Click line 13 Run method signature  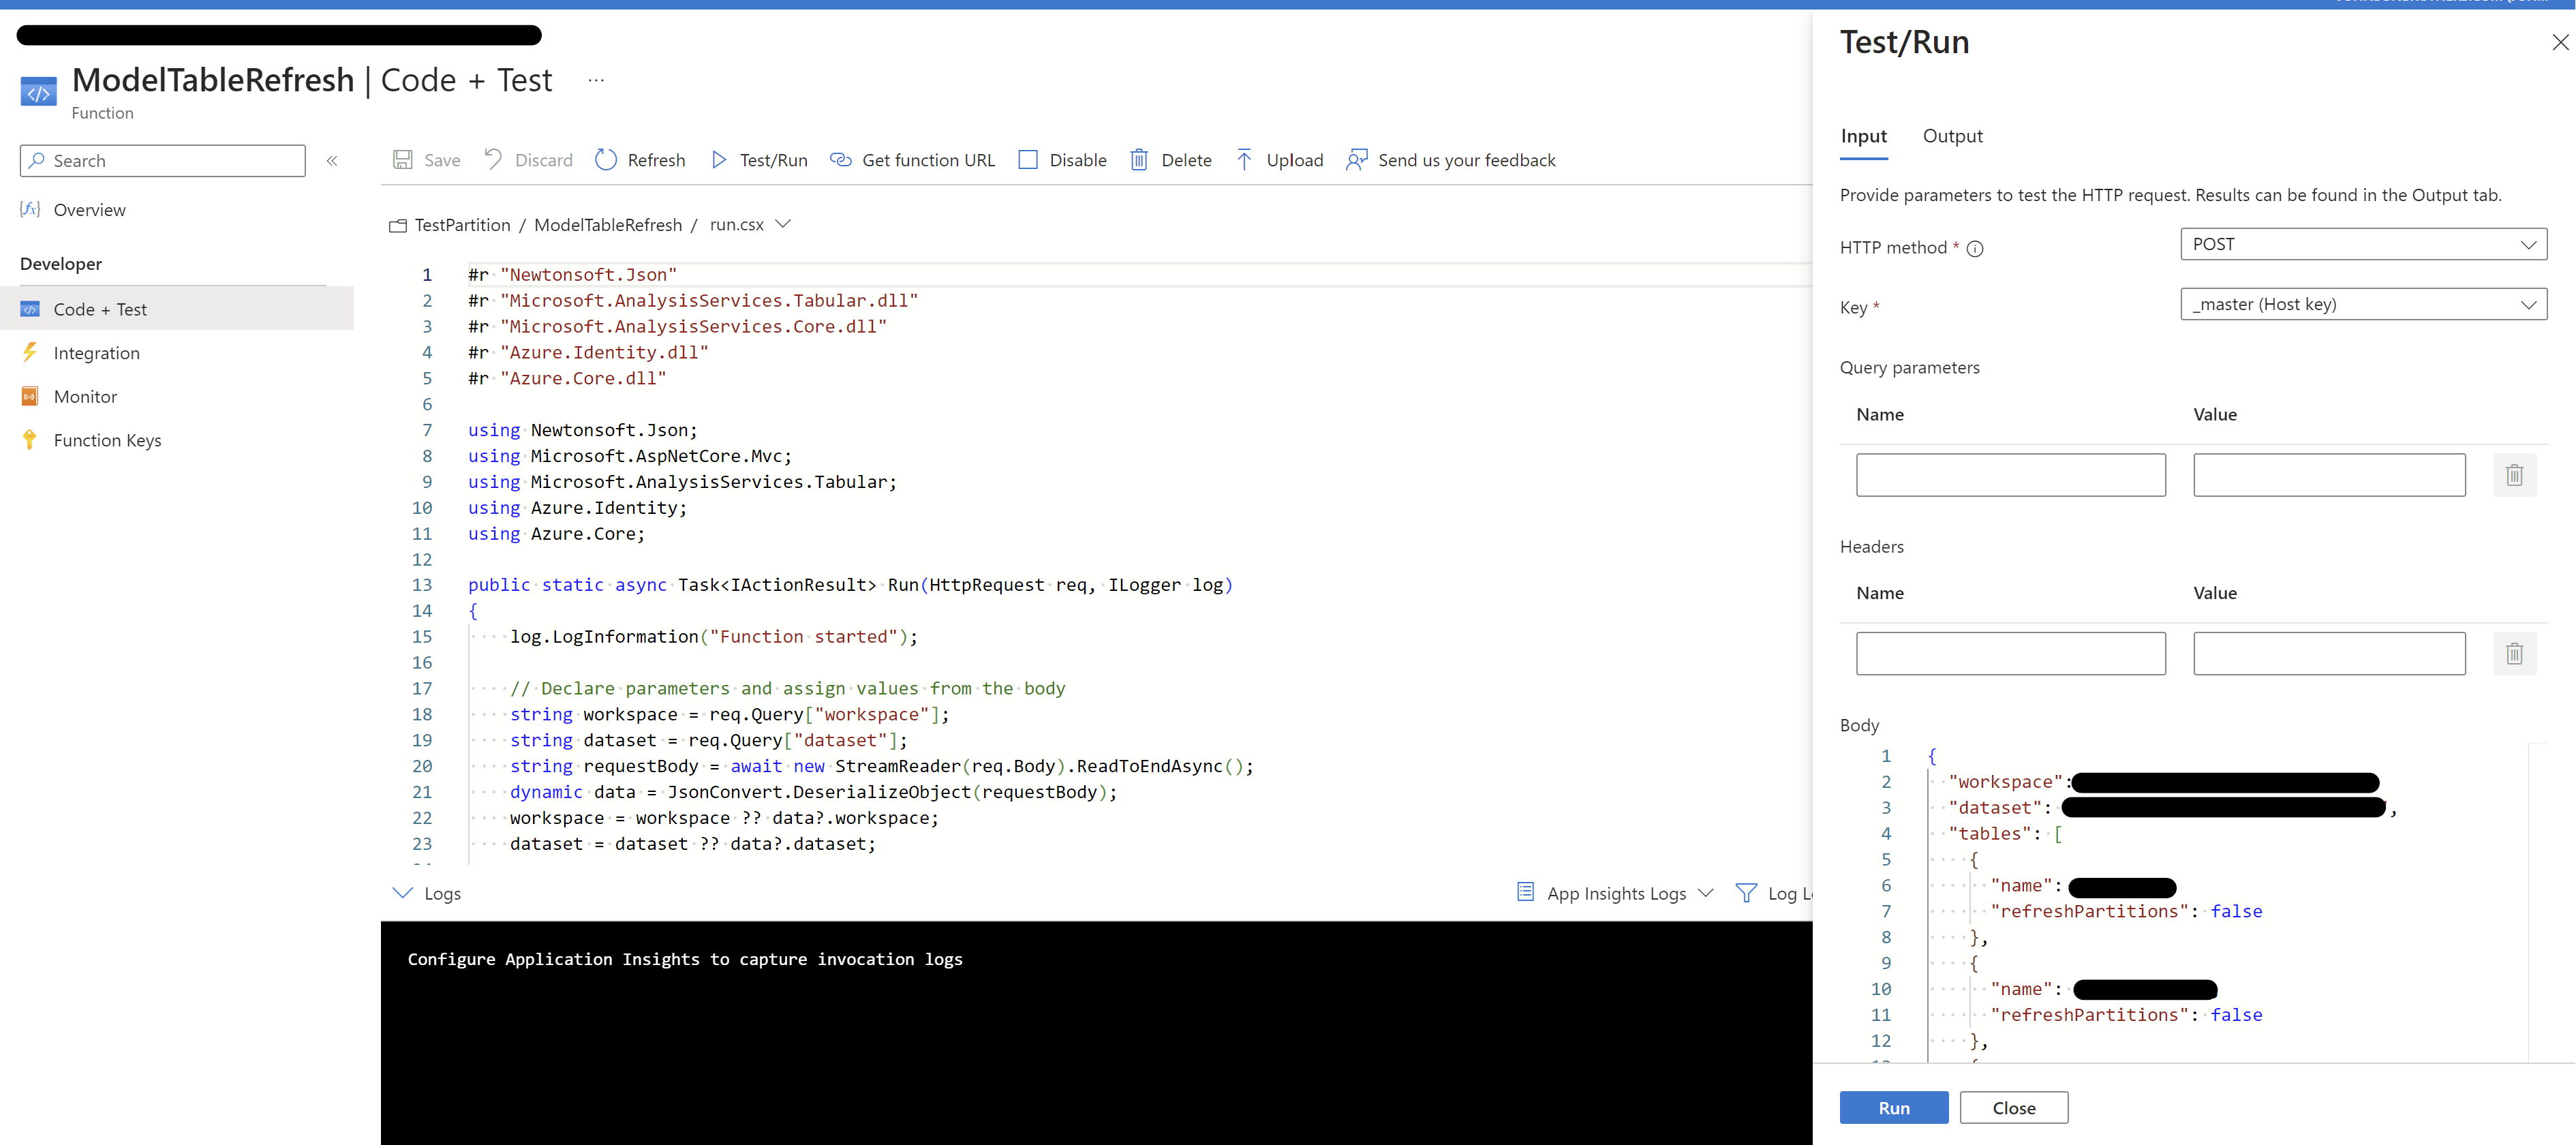[x=850, y=585]
